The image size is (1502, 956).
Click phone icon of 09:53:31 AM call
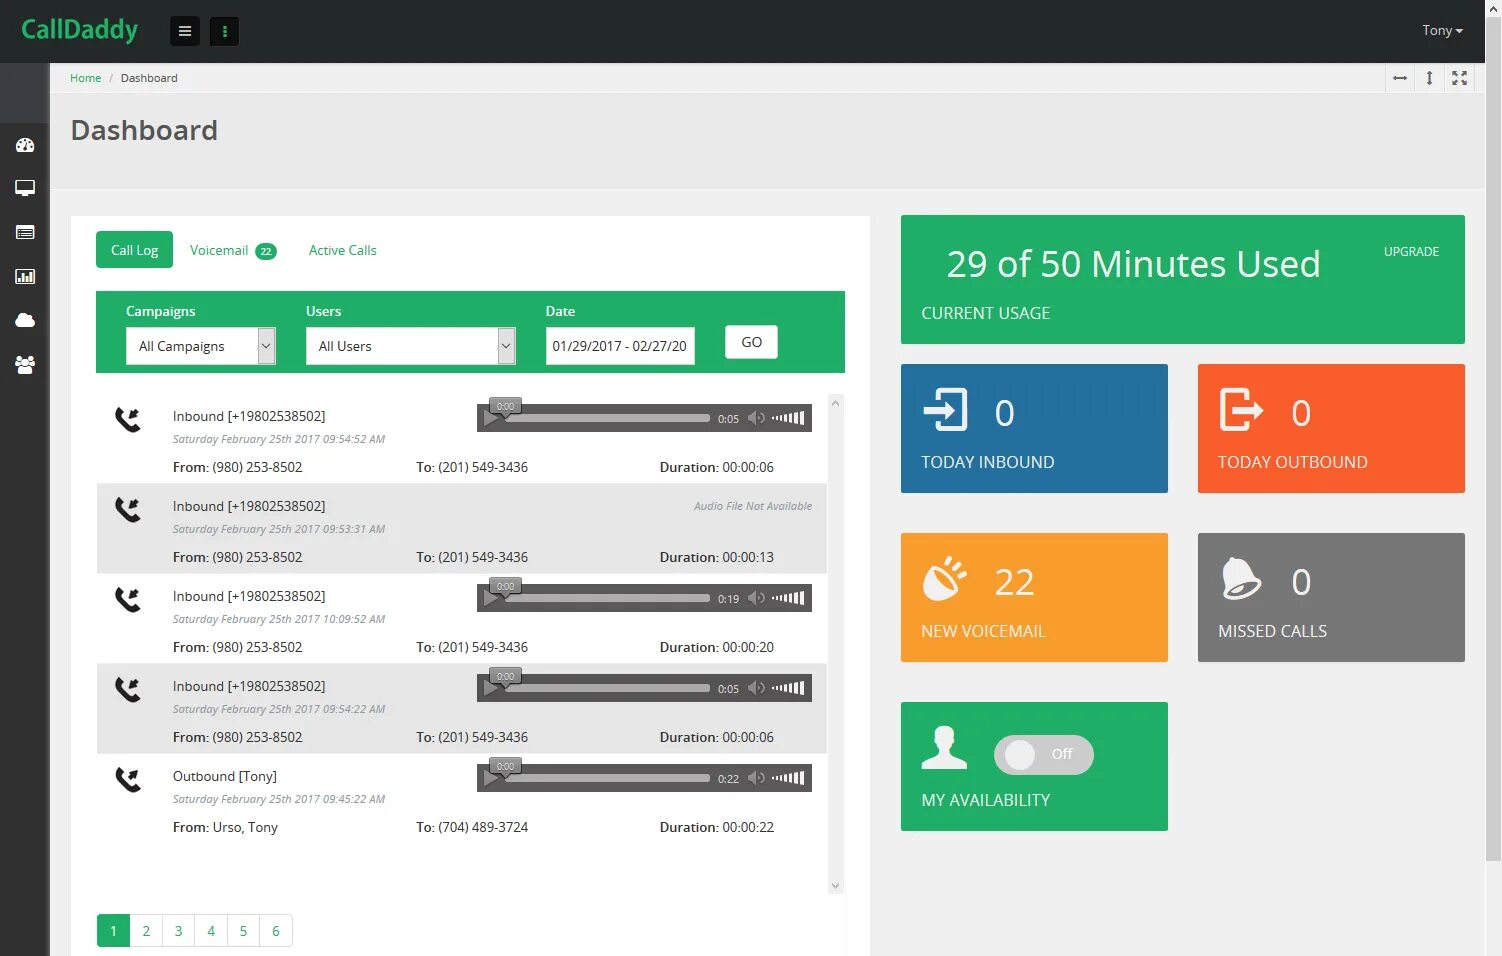pos(128,509)
